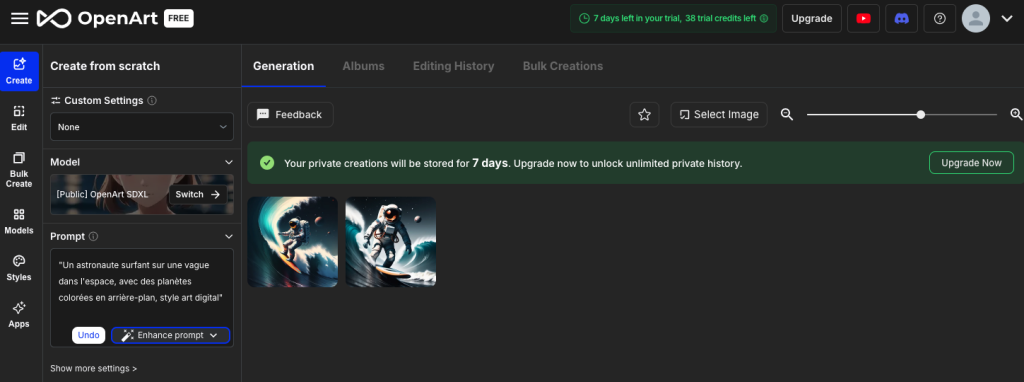This screenshot has width=1024, height=382.
Task: Switch to the Albums tab
Action: click(363, 66)
